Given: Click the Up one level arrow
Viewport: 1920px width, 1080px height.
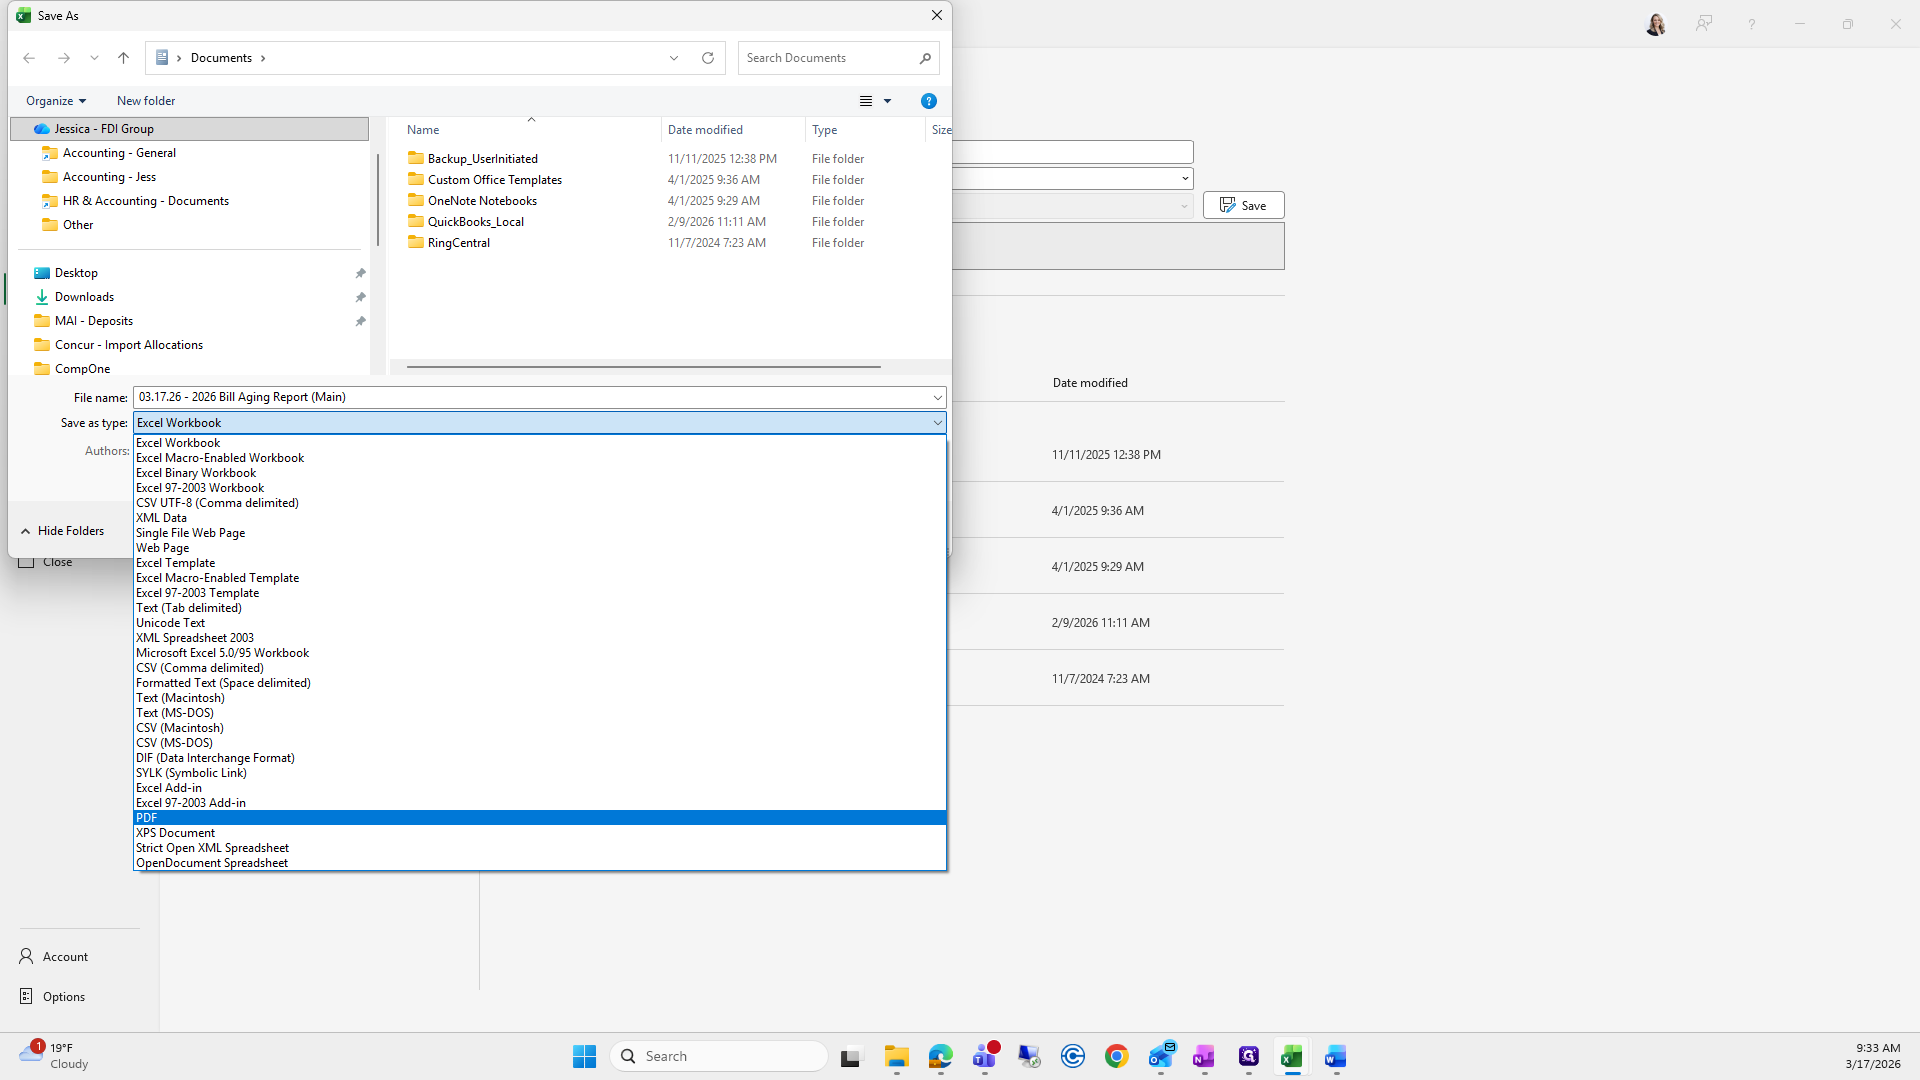Looking at the screenshot, I should (x=124, y=58).
